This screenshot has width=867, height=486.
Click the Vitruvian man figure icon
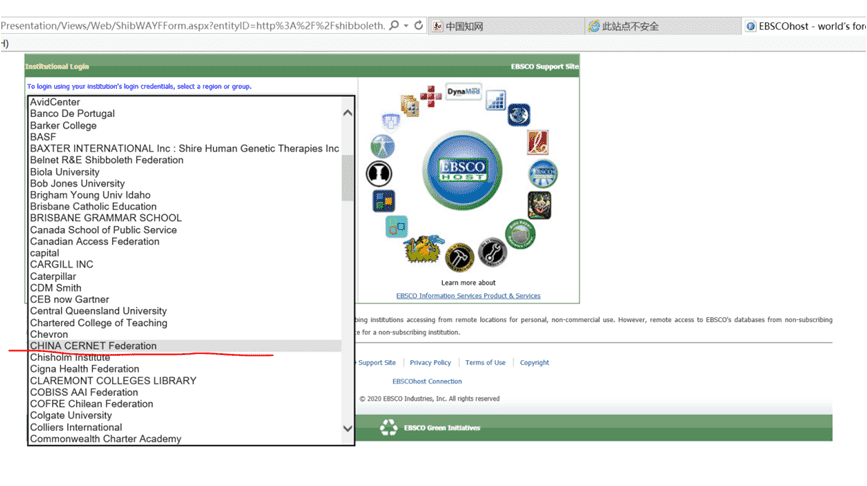point(383,146)
